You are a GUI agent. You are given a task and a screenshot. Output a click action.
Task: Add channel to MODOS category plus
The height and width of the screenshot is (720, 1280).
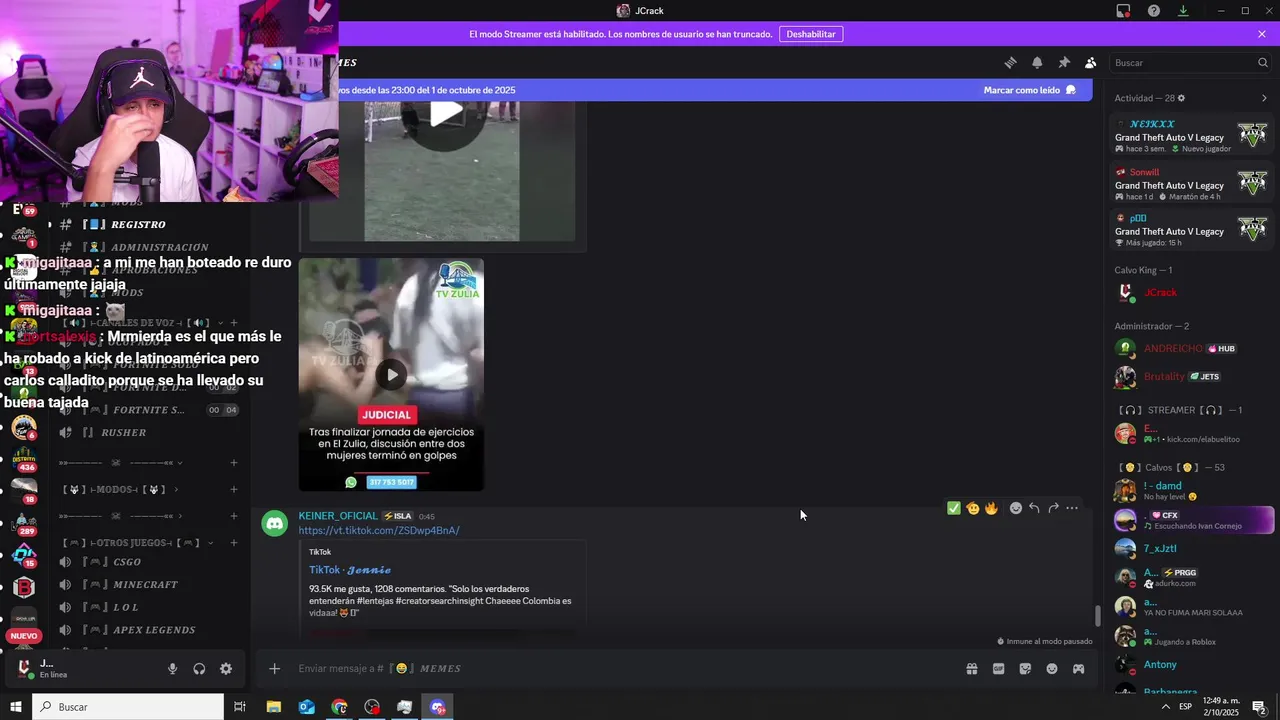(233, 489)
